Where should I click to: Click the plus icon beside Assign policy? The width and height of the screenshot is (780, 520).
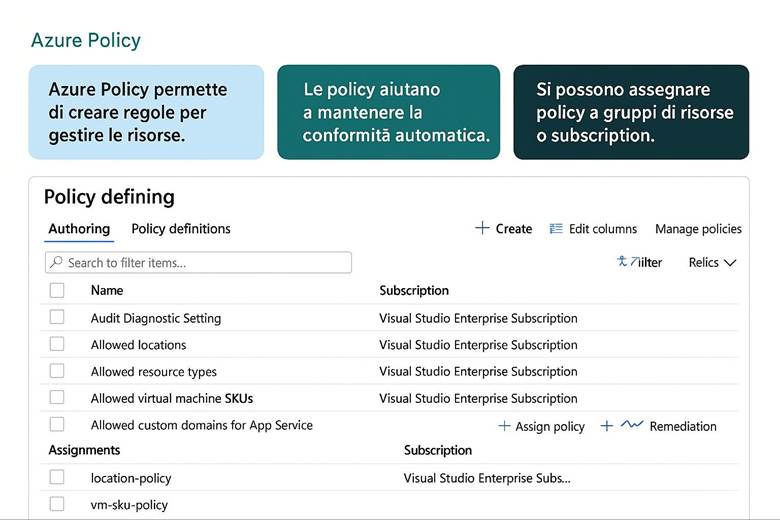pos(504,426)
